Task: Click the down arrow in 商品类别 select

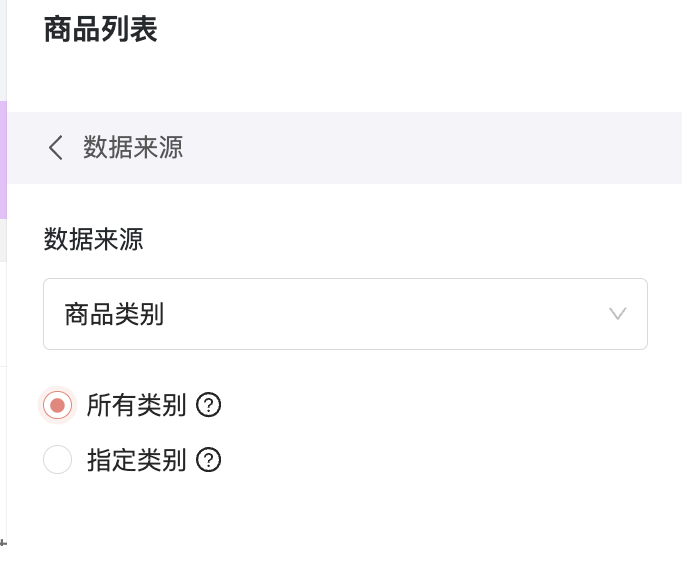Action: click(x=617, y=314)
